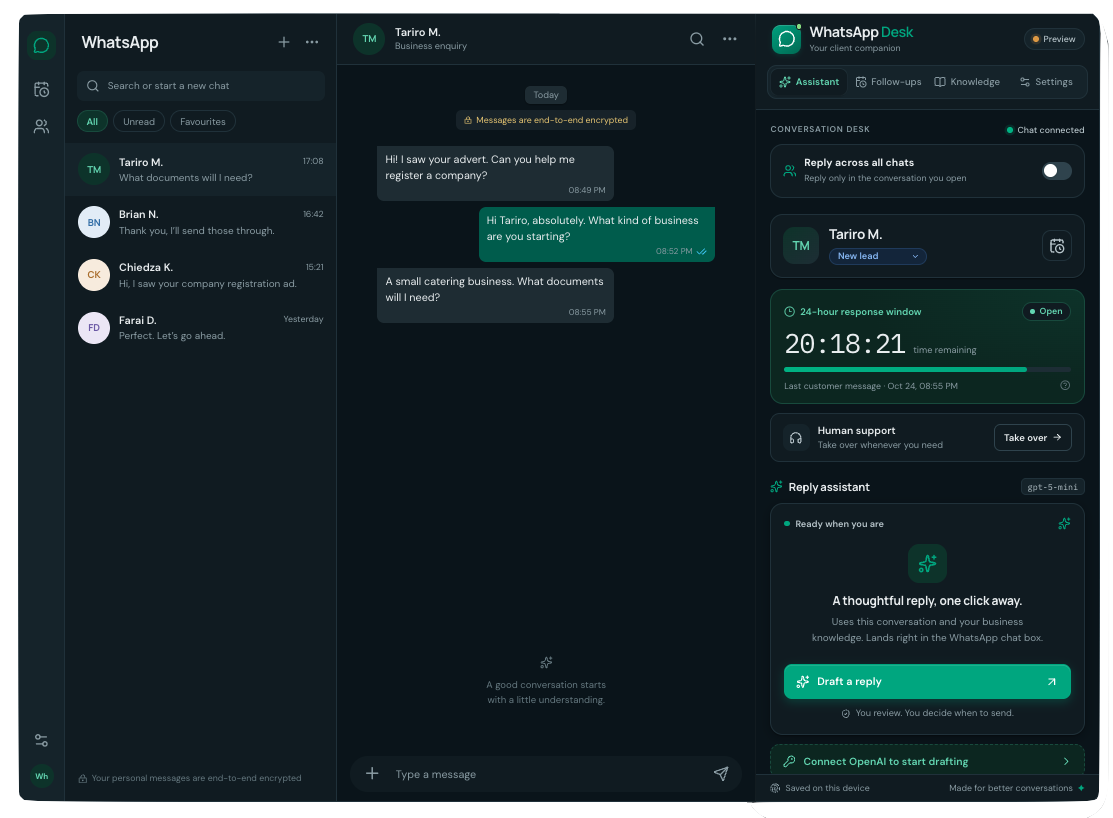The width and height of the screenshot is (1113, 818).
Task: Switch to the Knowledge tab
Action: click(967, 82)
